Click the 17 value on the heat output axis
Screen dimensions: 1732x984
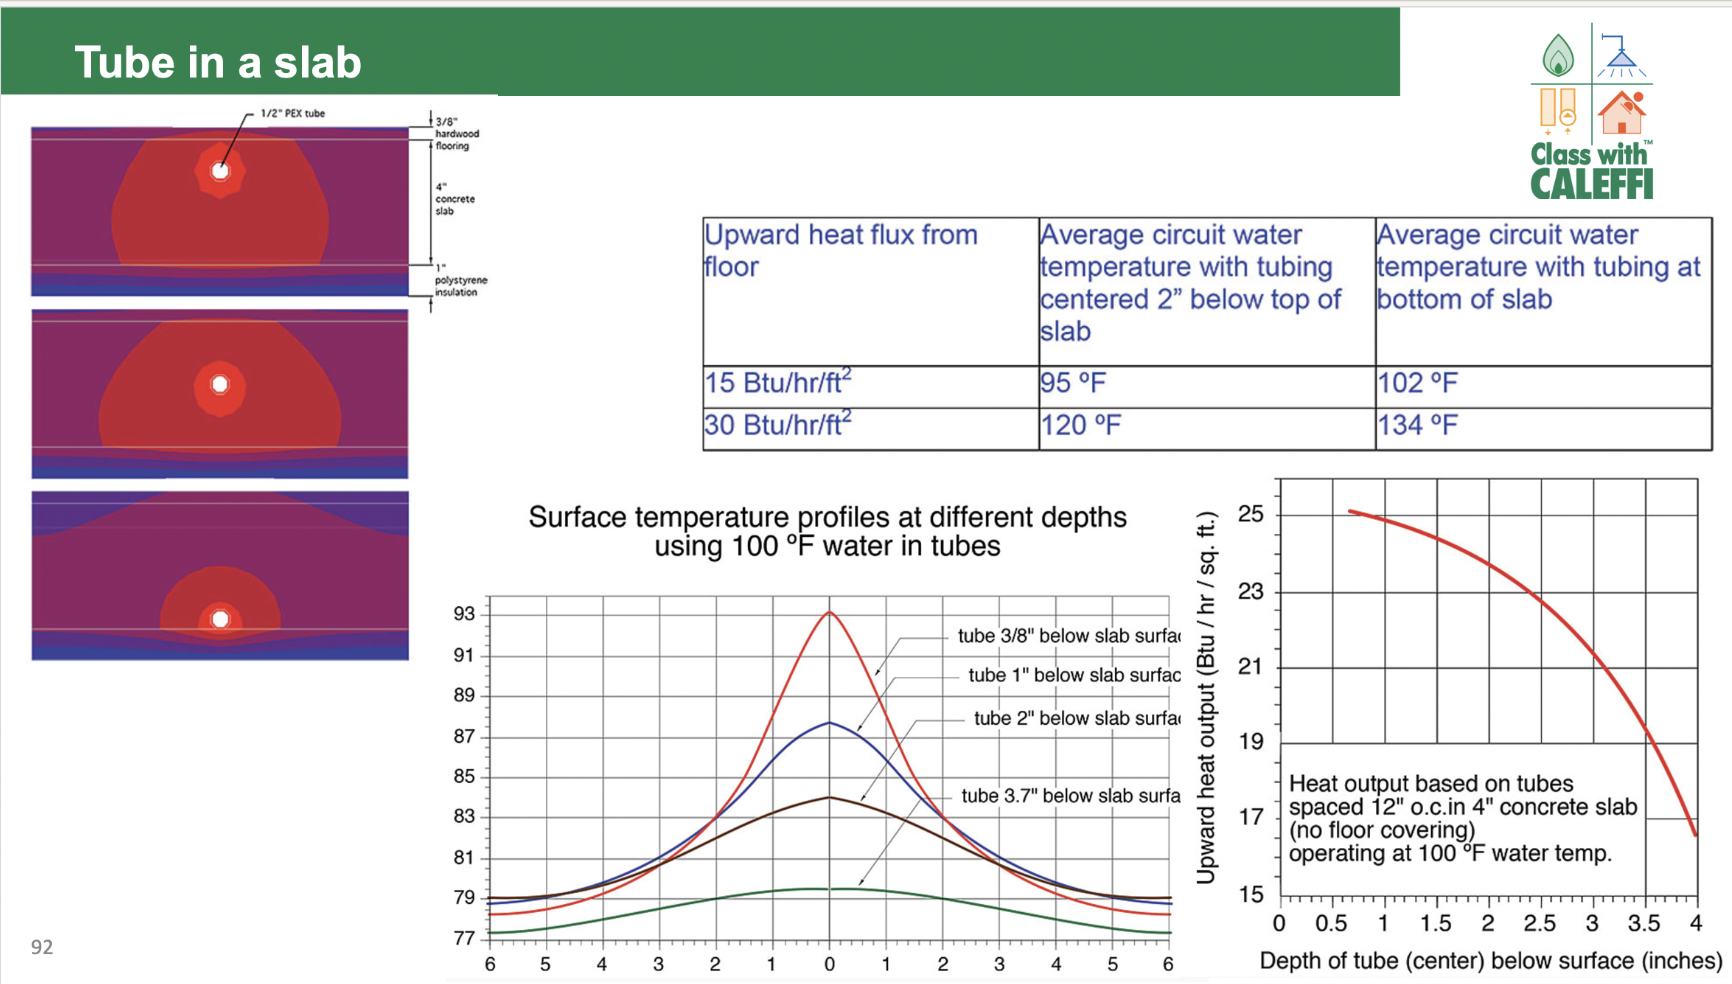pos(1251,818)
